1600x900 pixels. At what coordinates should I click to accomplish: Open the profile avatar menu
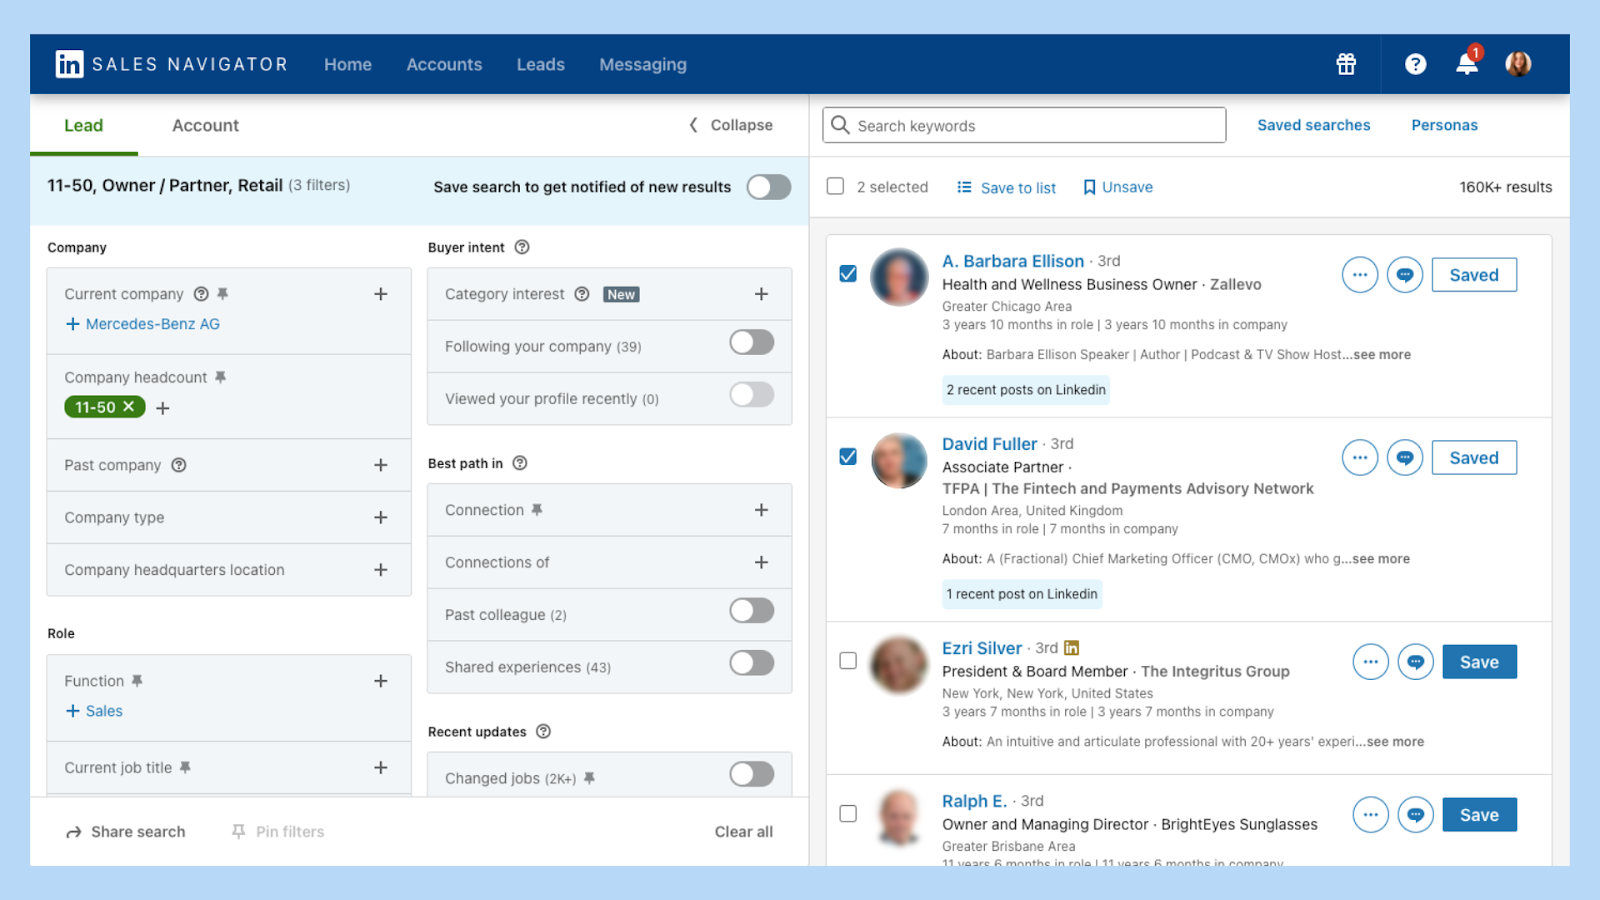[1518, 64]
